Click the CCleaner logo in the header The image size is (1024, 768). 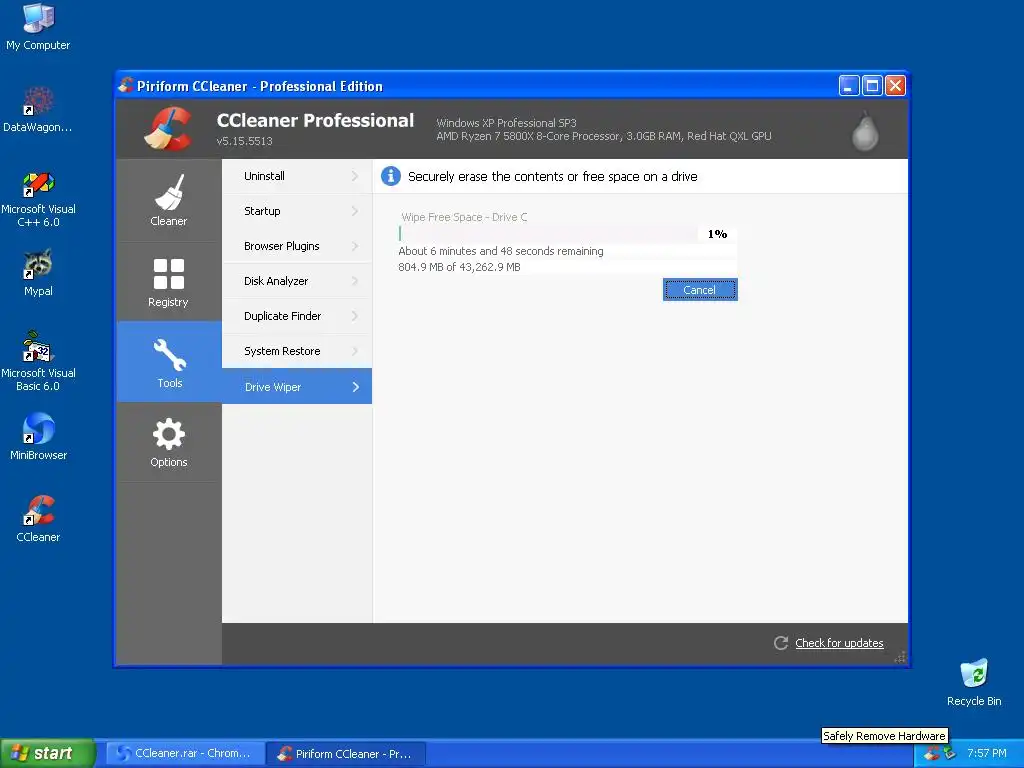coord(168,129)
